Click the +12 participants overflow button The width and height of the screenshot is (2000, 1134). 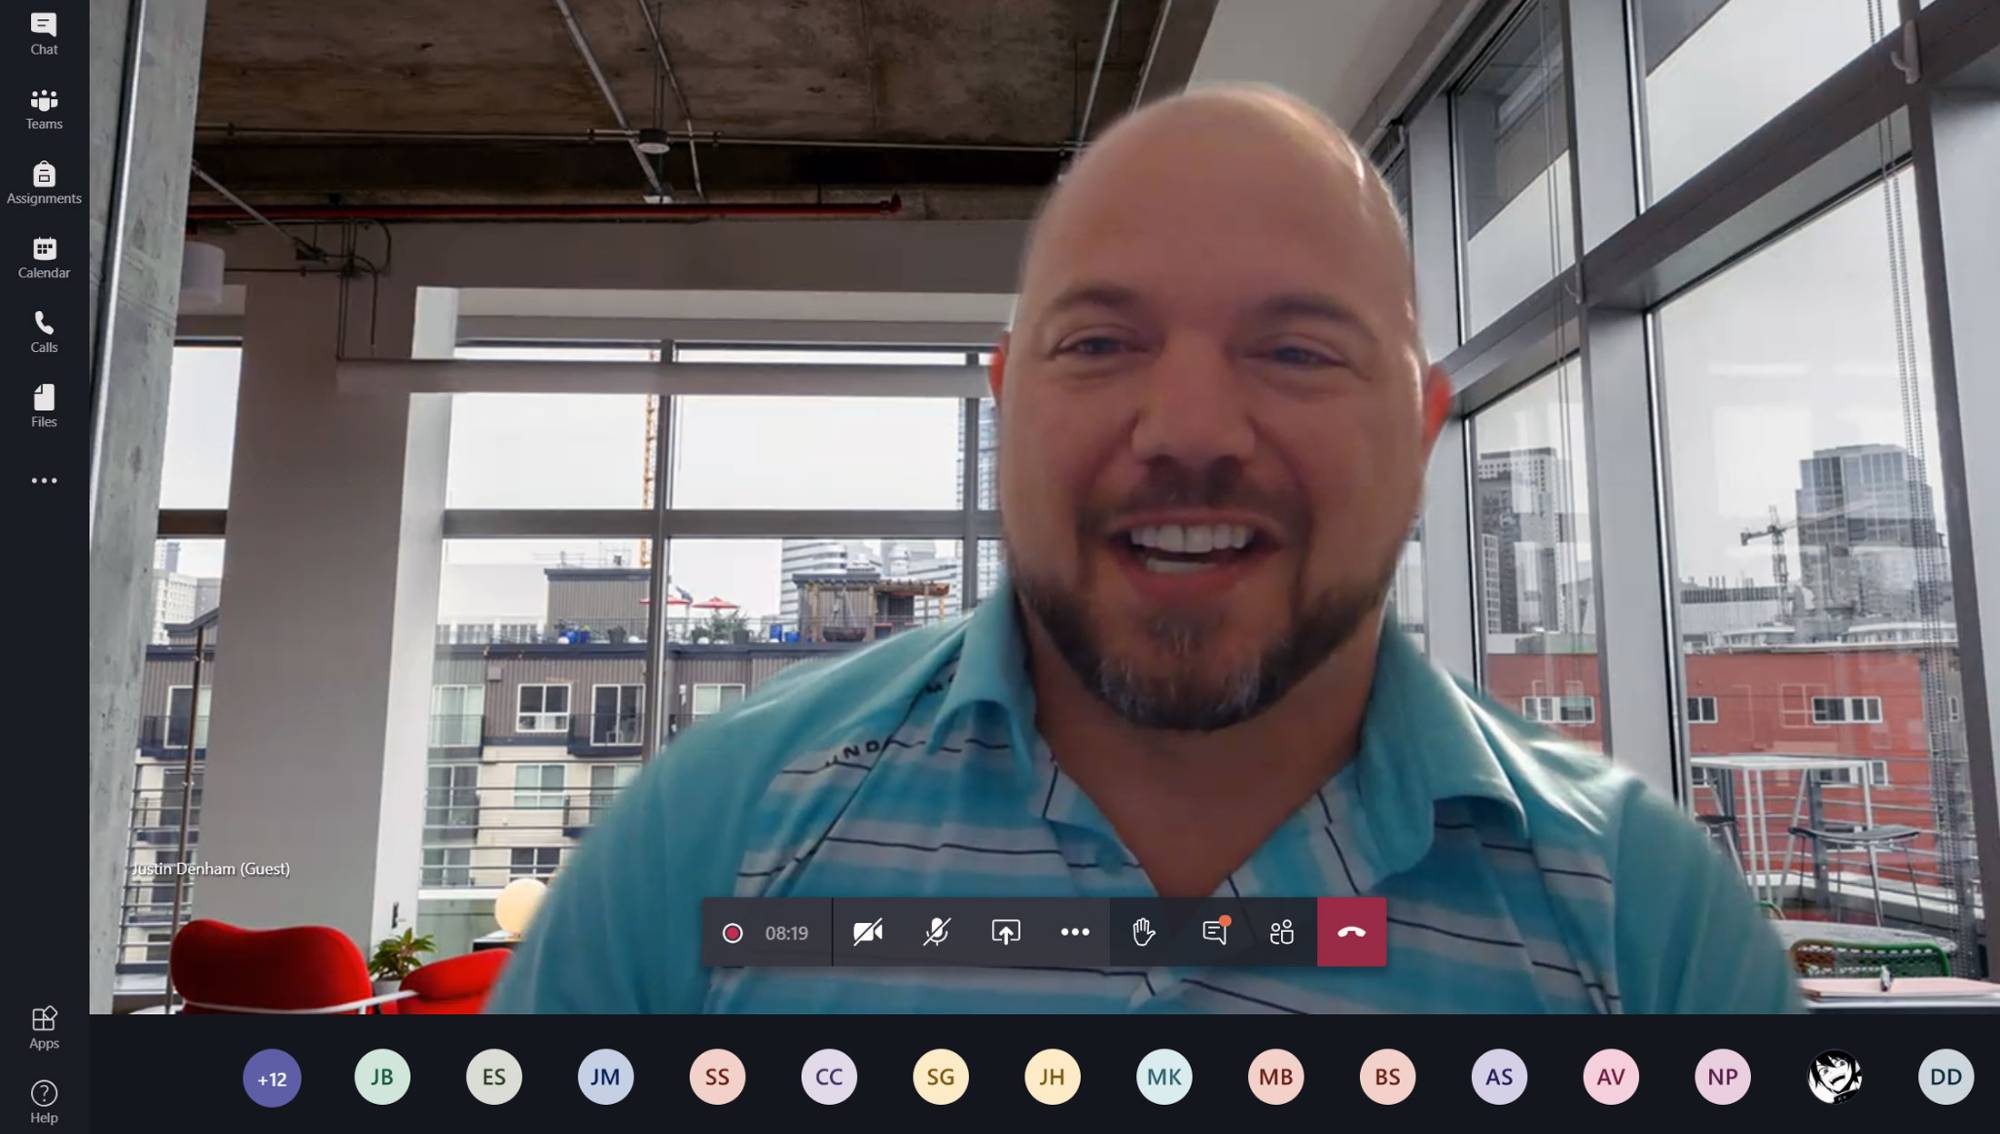click(x=271, y=1078)
